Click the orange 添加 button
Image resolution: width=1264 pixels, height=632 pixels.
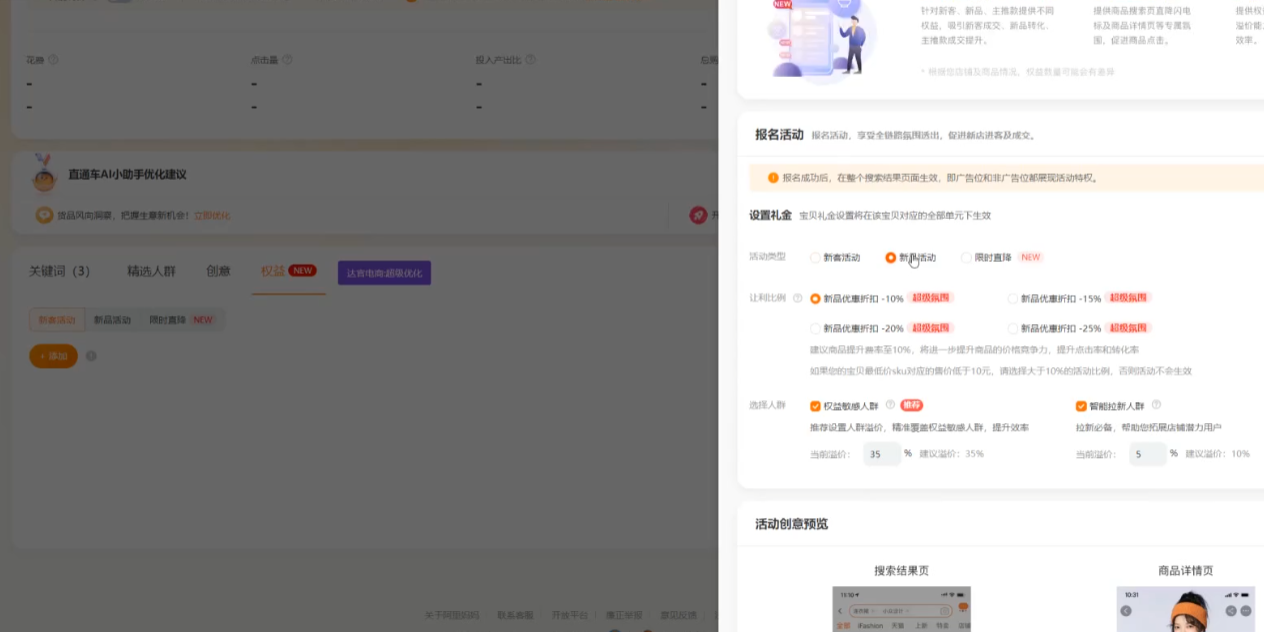[54, 356]
